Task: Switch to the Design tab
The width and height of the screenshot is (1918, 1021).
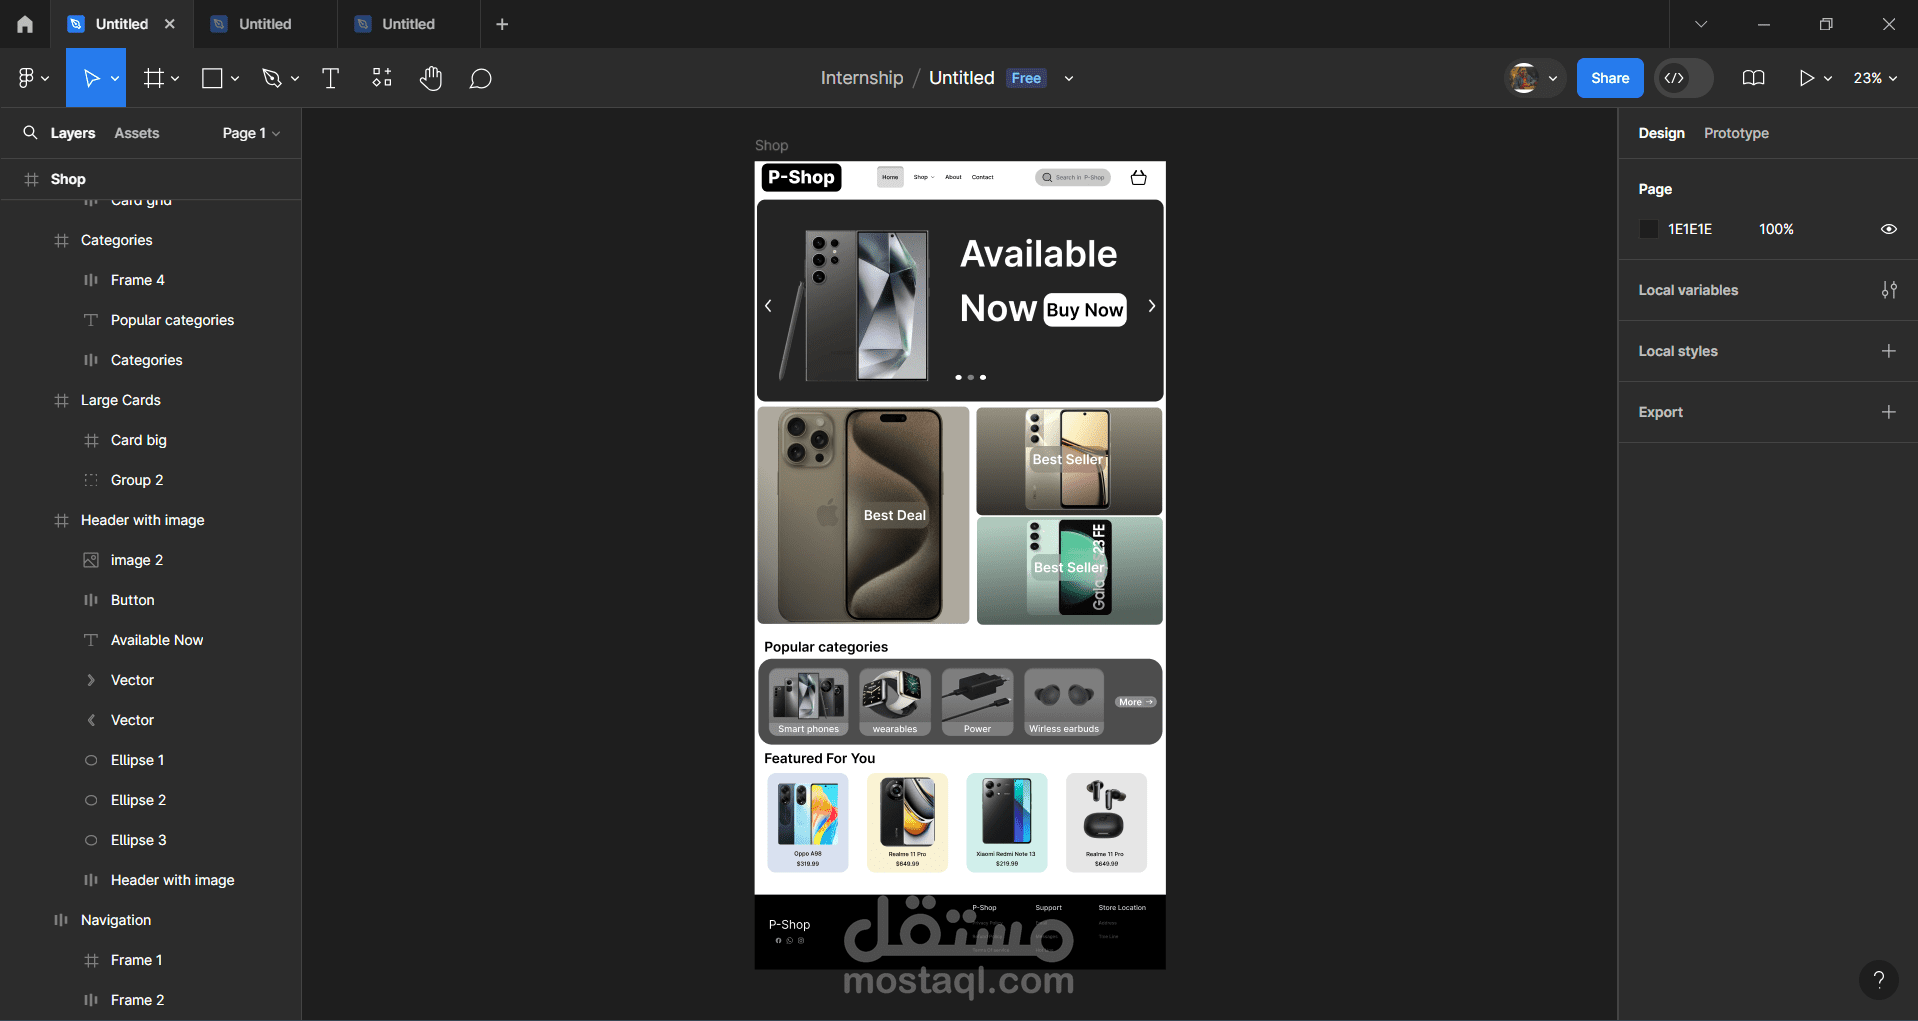Action: click(x=1661, y=133)
